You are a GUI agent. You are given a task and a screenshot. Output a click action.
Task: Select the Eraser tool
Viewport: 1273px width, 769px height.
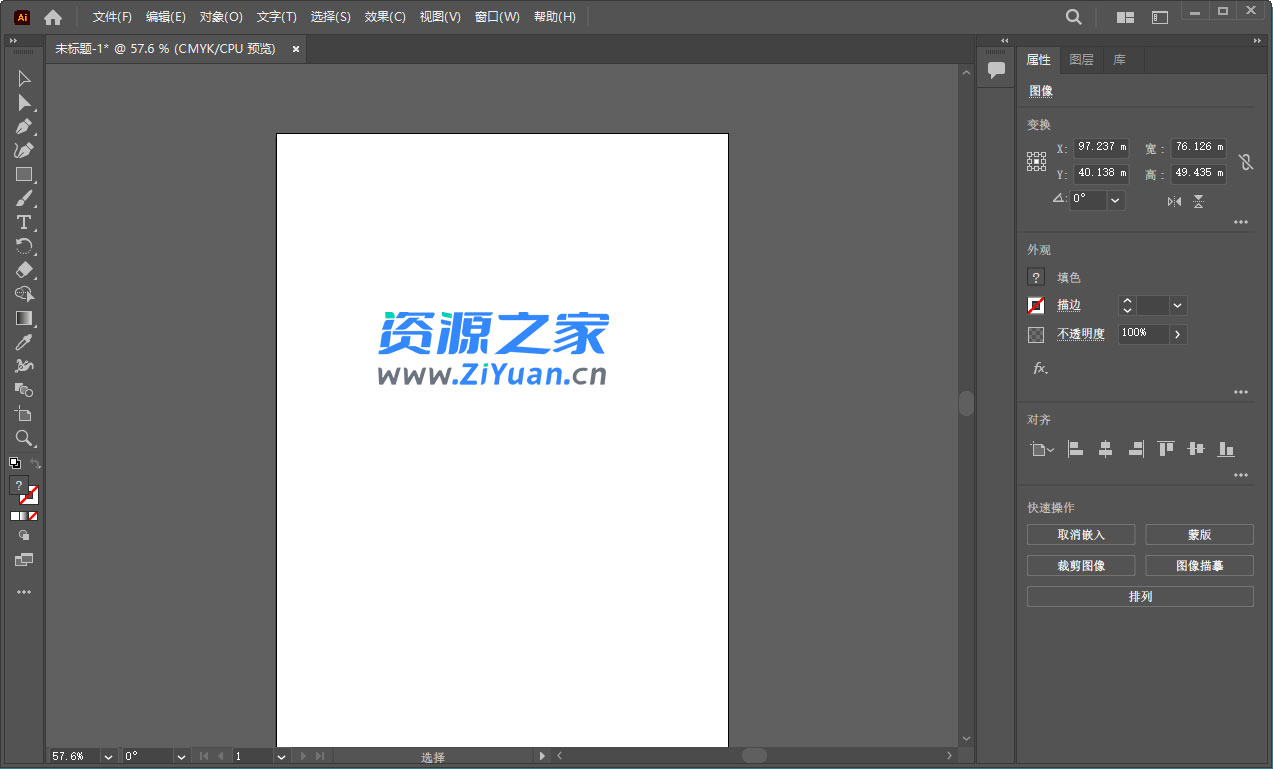click(x=23, y=270)
